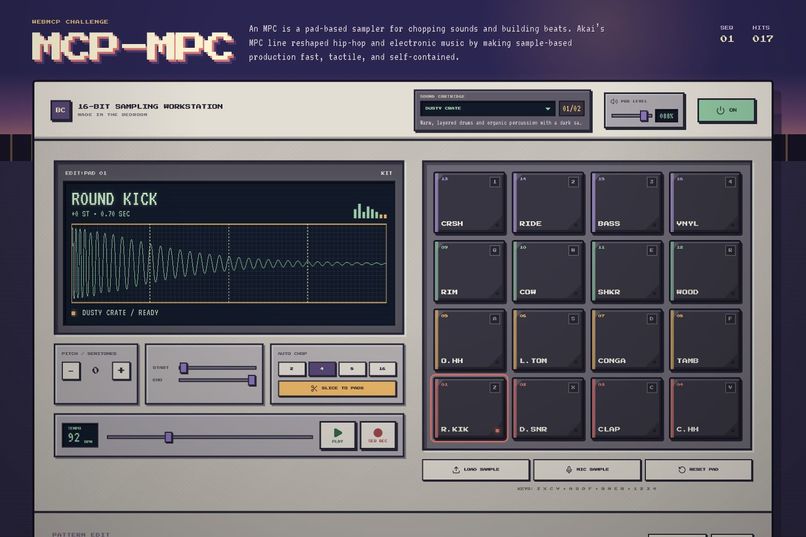Open the Sound Cartridge dropdown

(x=487, y=108)
